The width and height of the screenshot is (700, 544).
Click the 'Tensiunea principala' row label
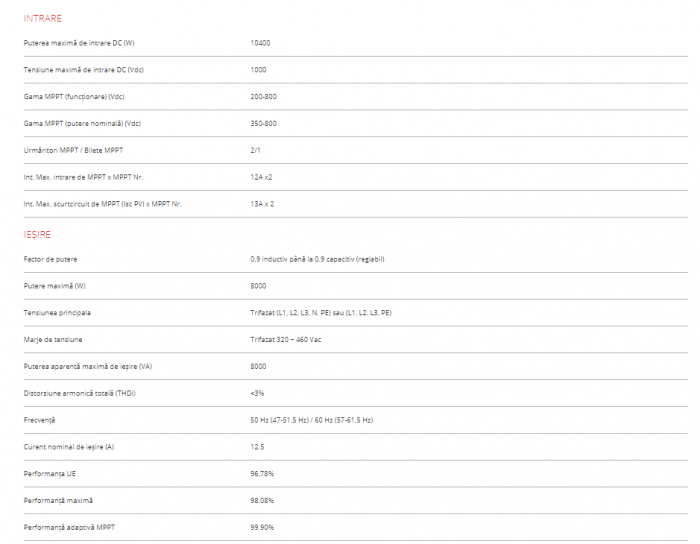click(x=57, y=313)
